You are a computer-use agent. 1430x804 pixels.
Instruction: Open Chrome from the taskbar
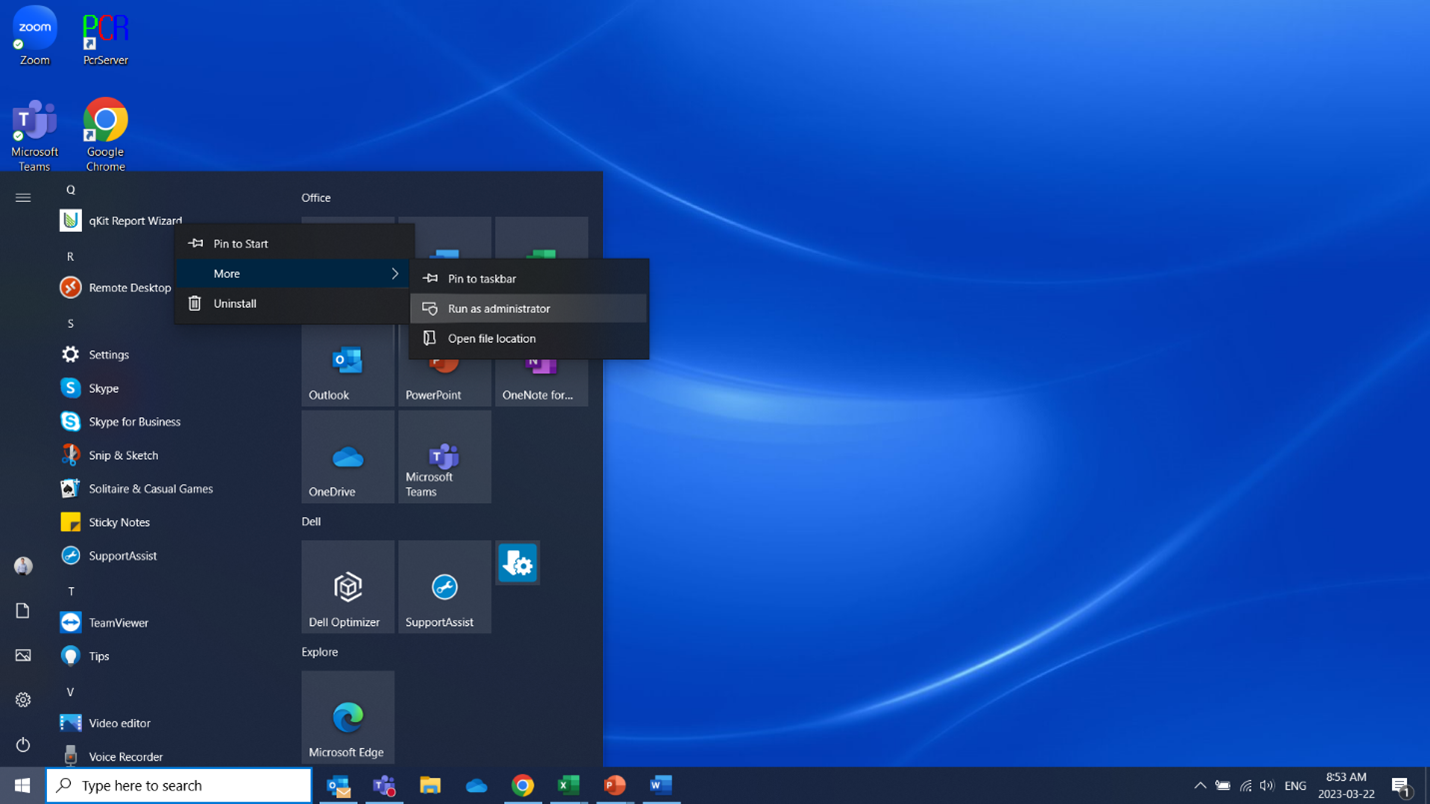(x=522, y=786)
